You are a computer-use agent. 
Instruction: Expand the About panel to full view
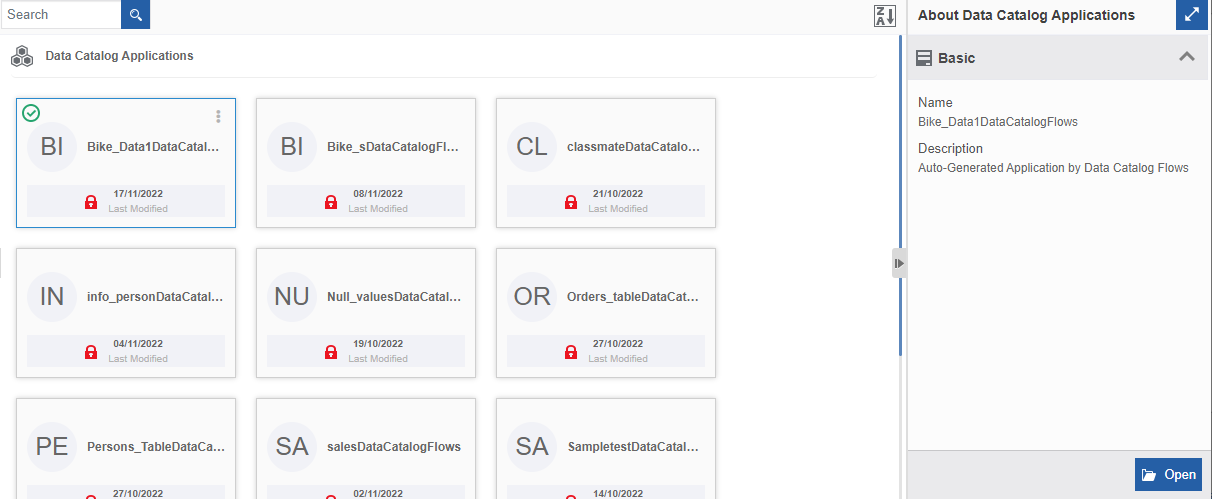pyautogui.click(x=1192, y=15)
